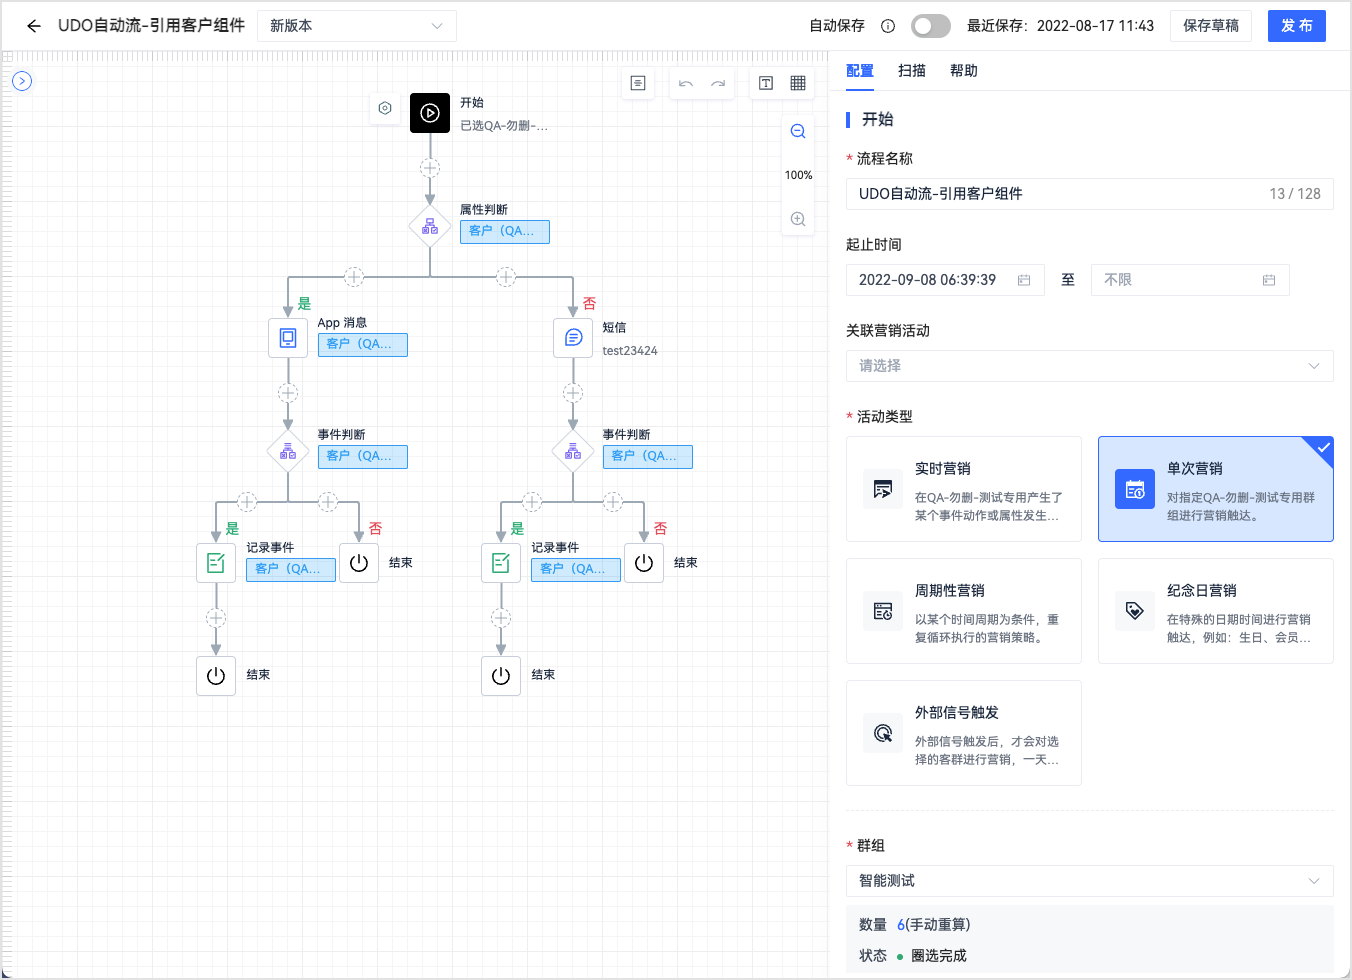The height and width of the screenshot is (980, 1352).
Task: Click the 发布 button
Action: [1297, 26]
